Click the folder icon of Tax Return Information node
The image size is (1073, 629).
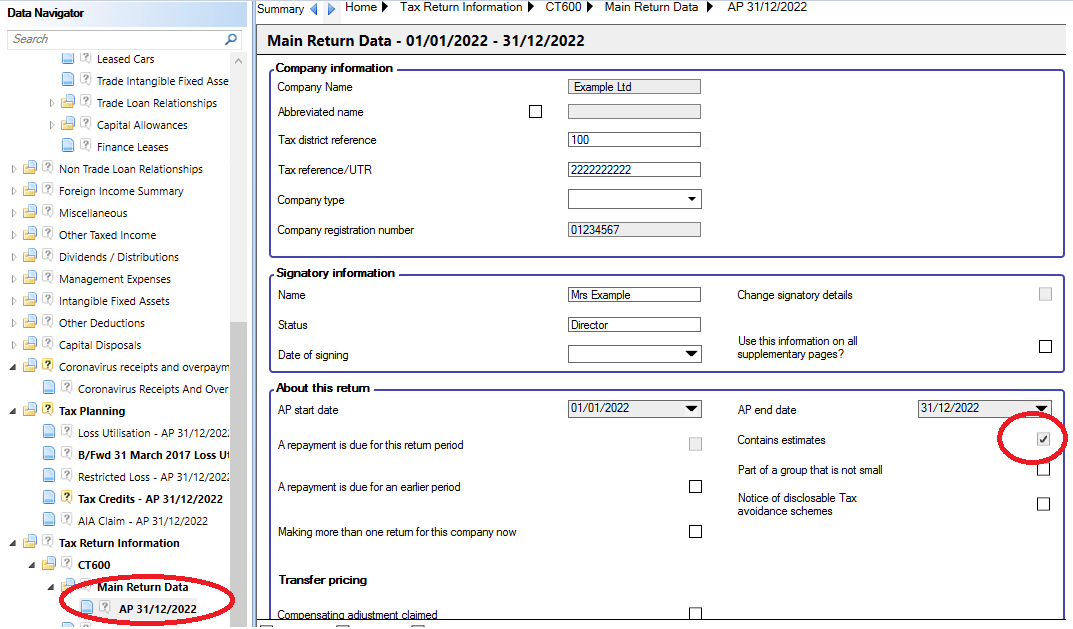click(x=29, y=542)
